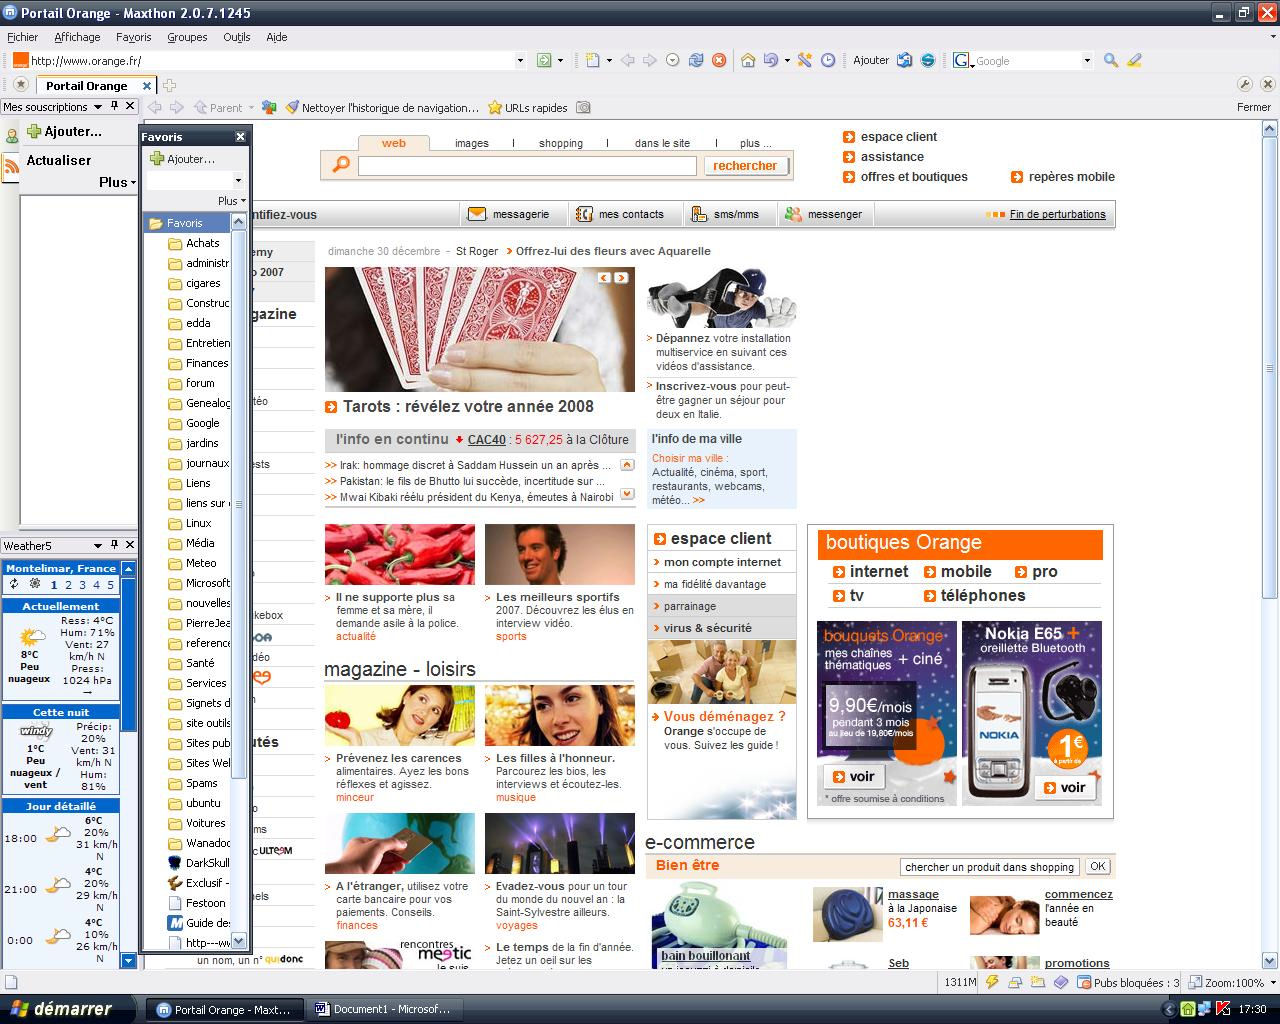Pin the Mes souscriptions panel
This screenshot has height=1024, width=1280.
point(113,106)
